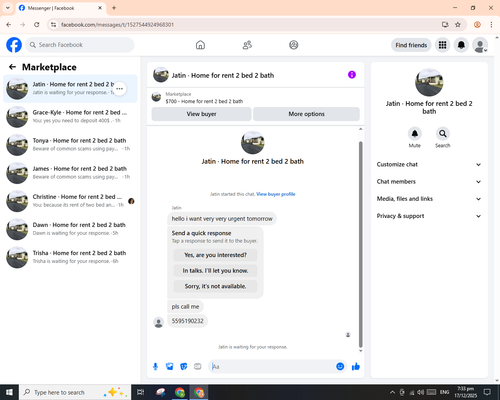
Task: Send quick response 'In talks. I'll let you know.'
Action: pos(215,271)
